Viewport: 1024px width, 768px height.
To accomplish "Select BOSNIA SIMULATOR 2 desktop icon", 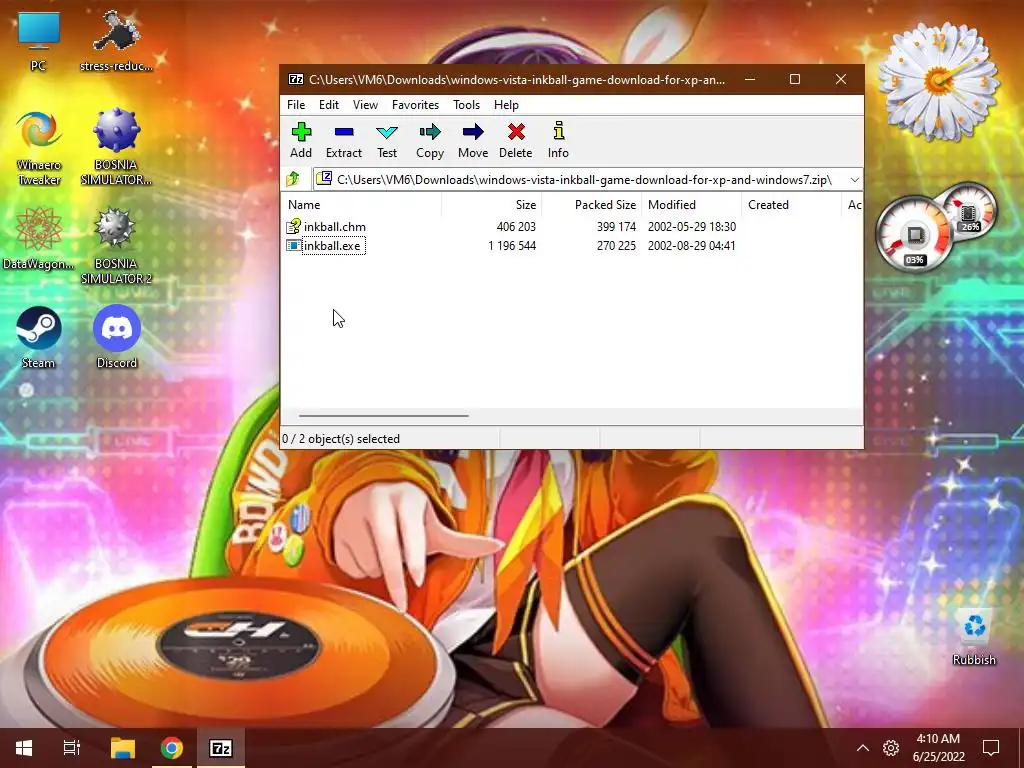I will coord(116,247).
